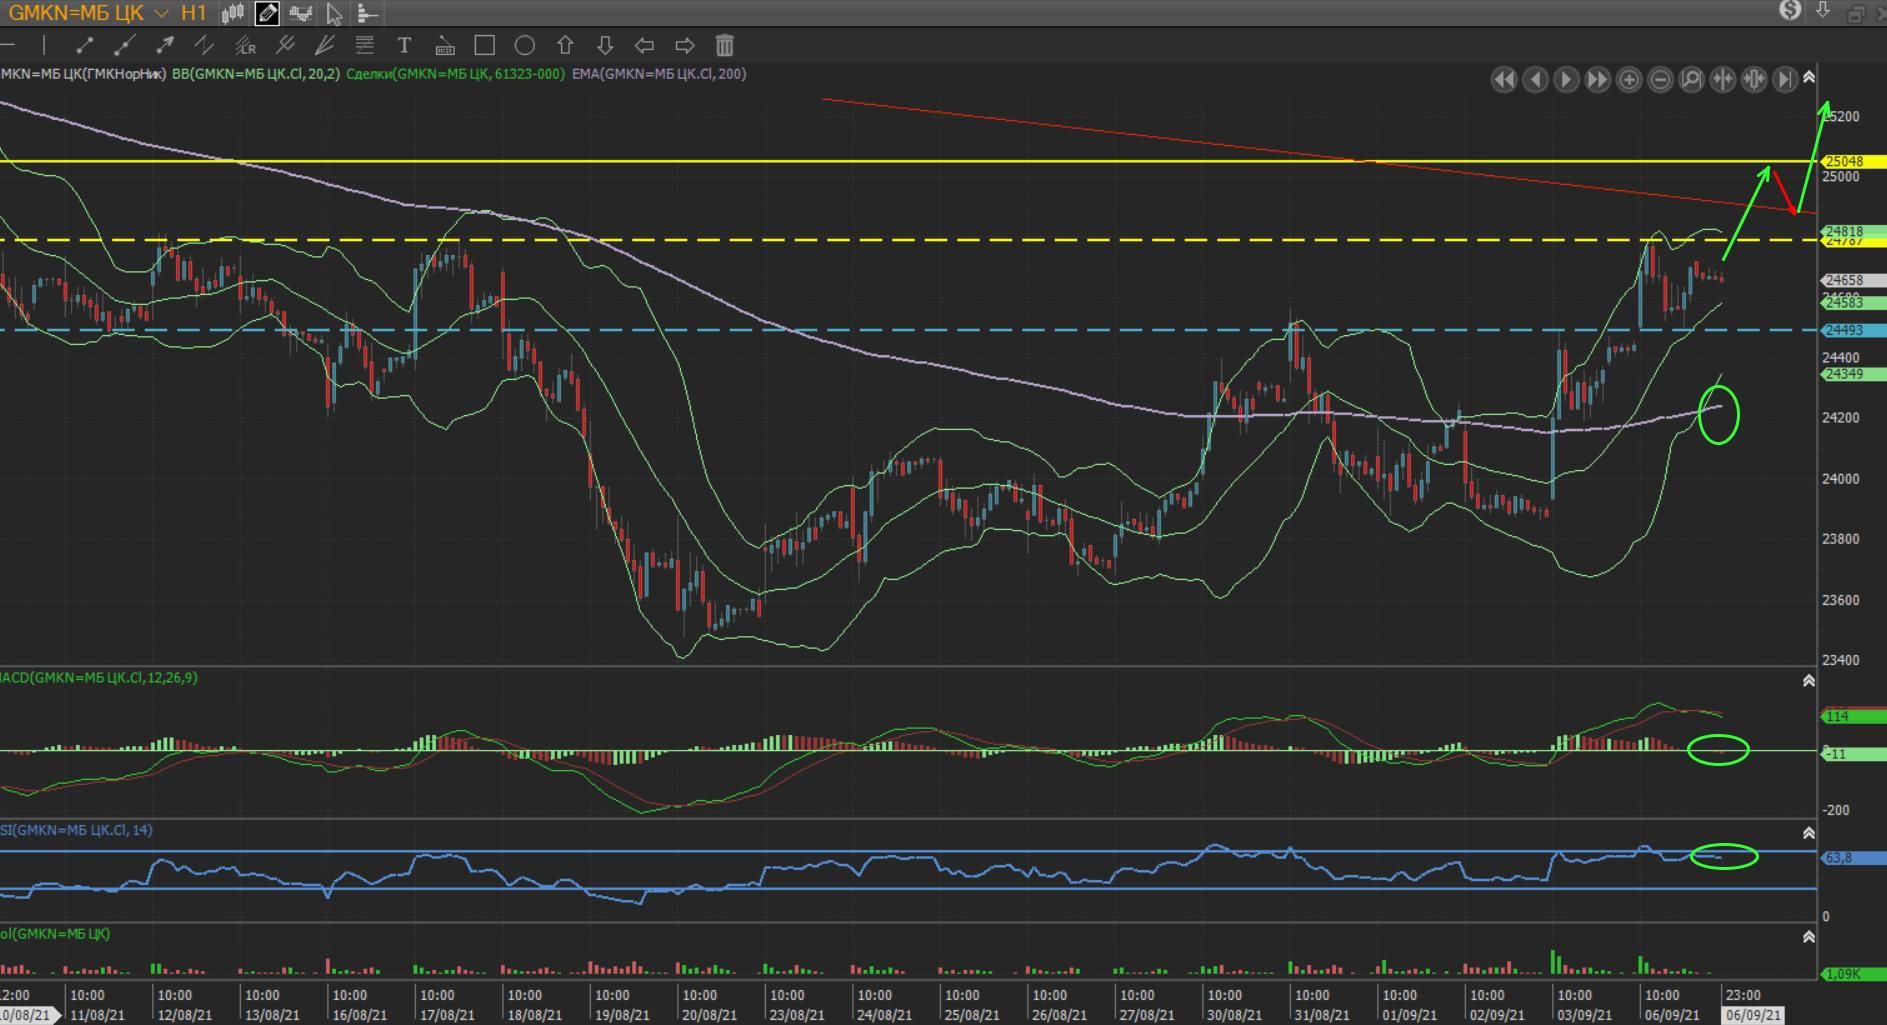Click the -11 MACD histogram value tag

pyautogui.click(x=1853, y=754)
